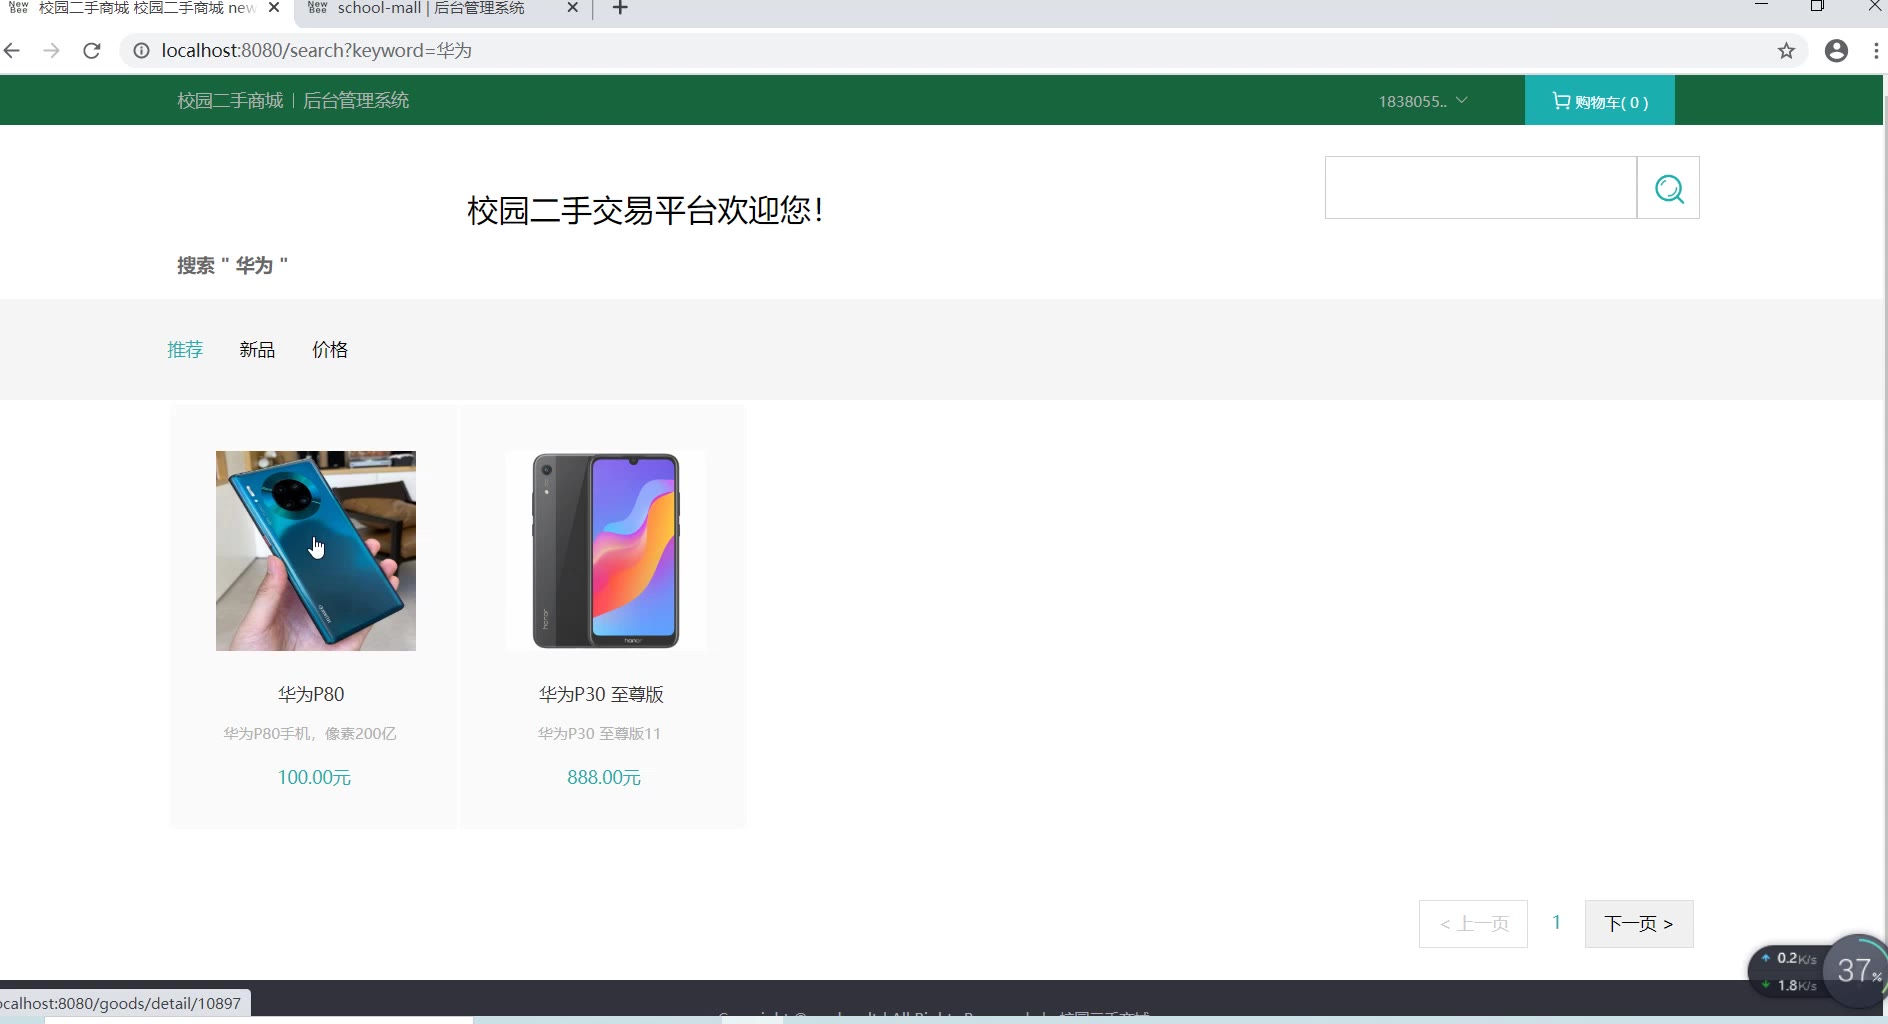Viewport: 1888px width, 1024px height.
Task: Sort results by 新品
Action: pos(257,349)
